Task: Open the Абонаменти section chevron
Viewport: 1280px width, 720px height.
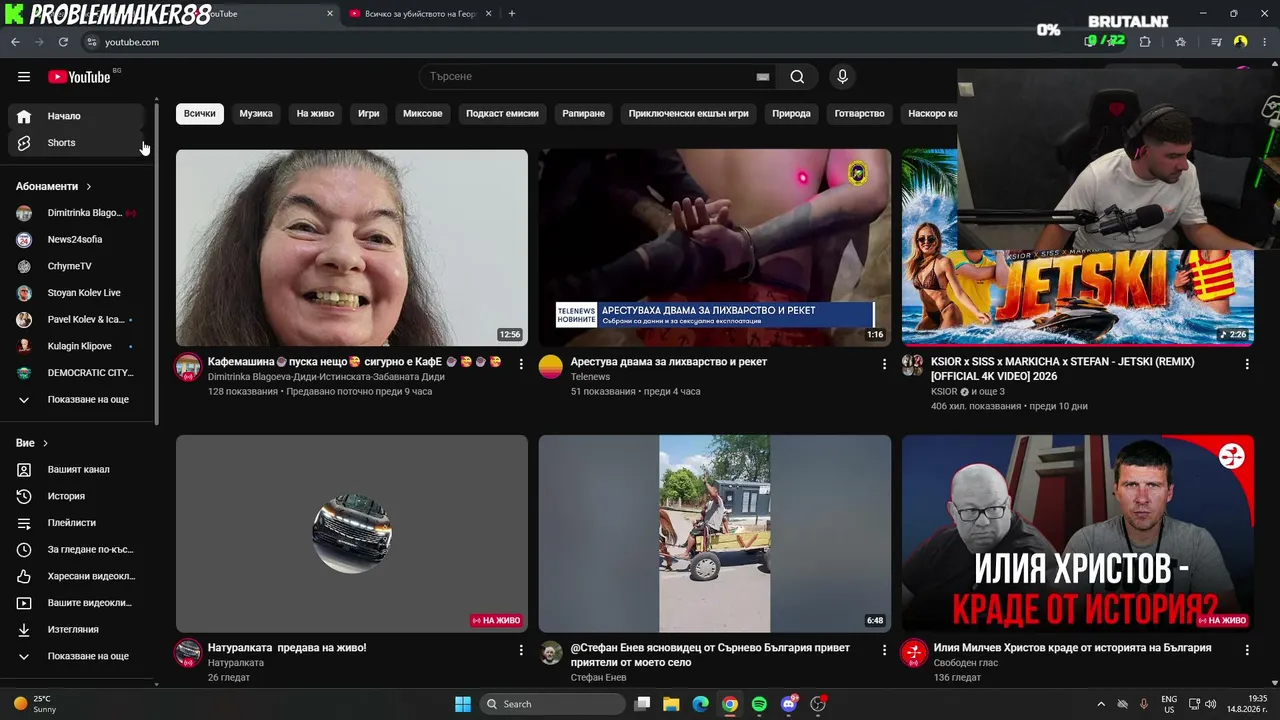Action: pyautogui.click(x=89, y=187)
